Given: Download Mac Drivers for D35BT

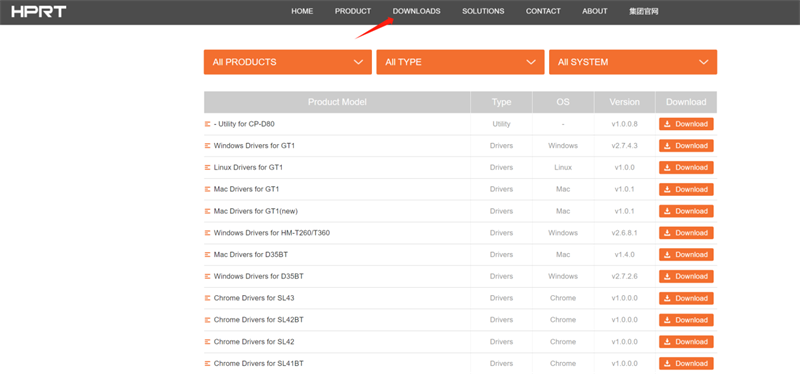Looking at the screenshot, I should tap(686, 255).
